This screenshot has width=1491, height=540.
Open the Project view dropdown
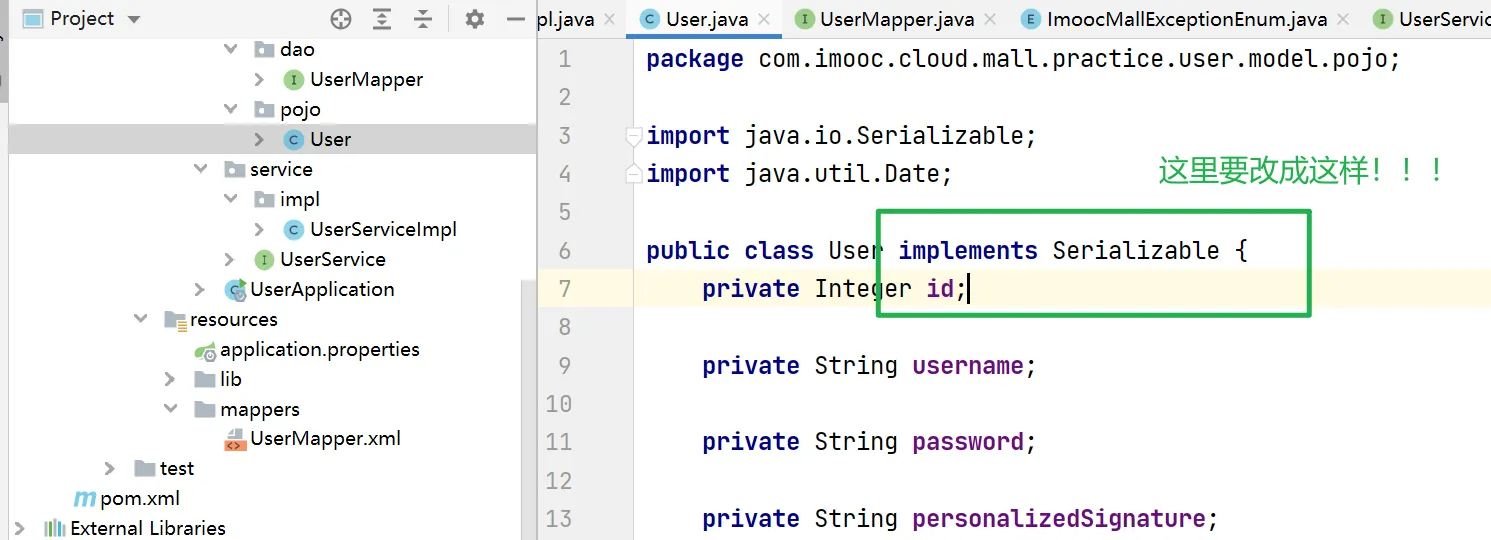(x=134, y=19)
